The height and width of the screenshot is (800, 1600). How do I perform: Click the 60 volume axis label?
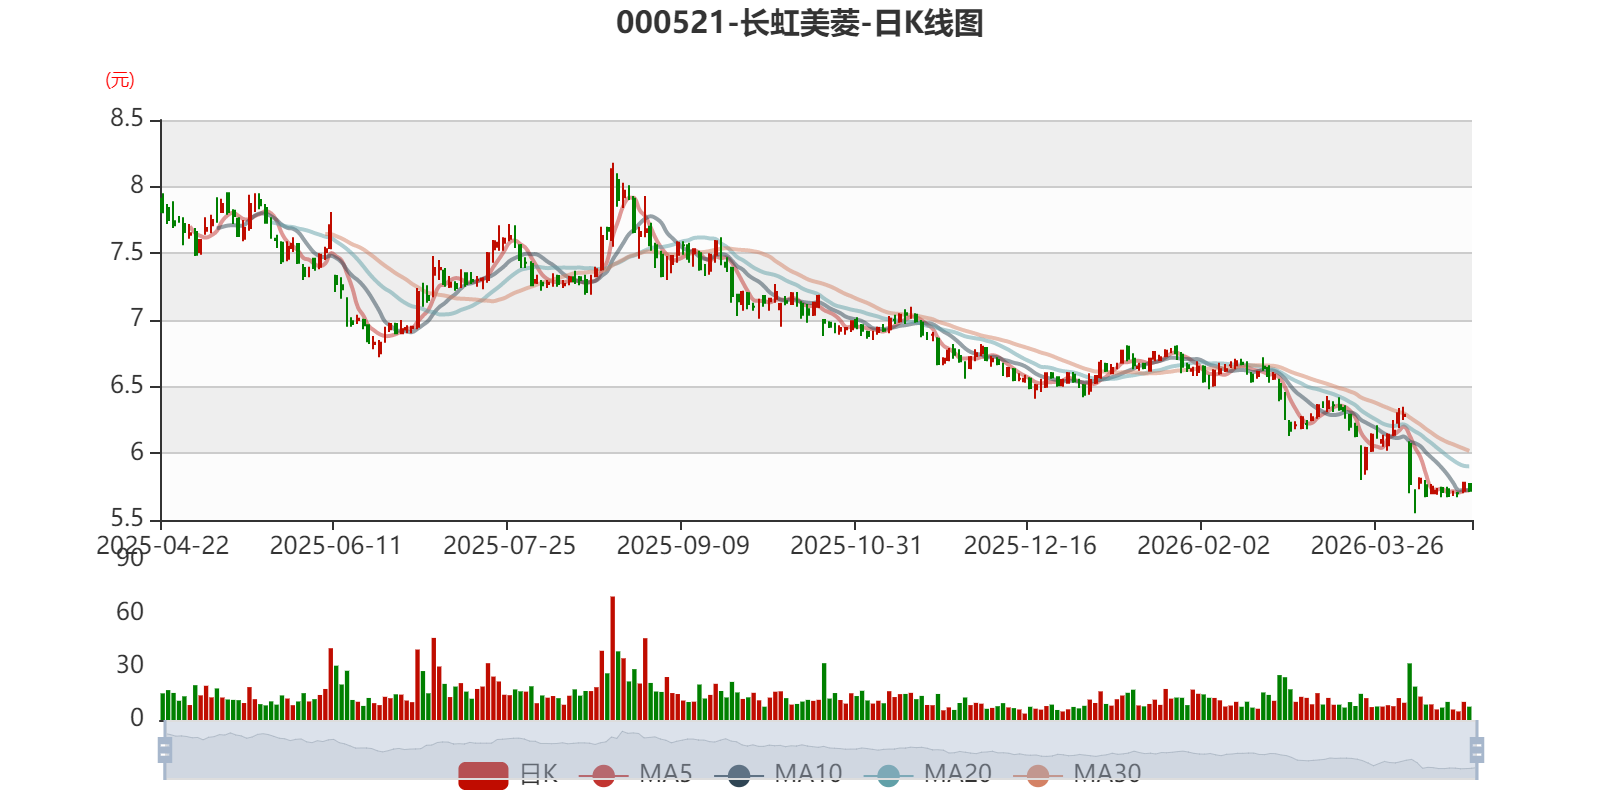[130, 612]
